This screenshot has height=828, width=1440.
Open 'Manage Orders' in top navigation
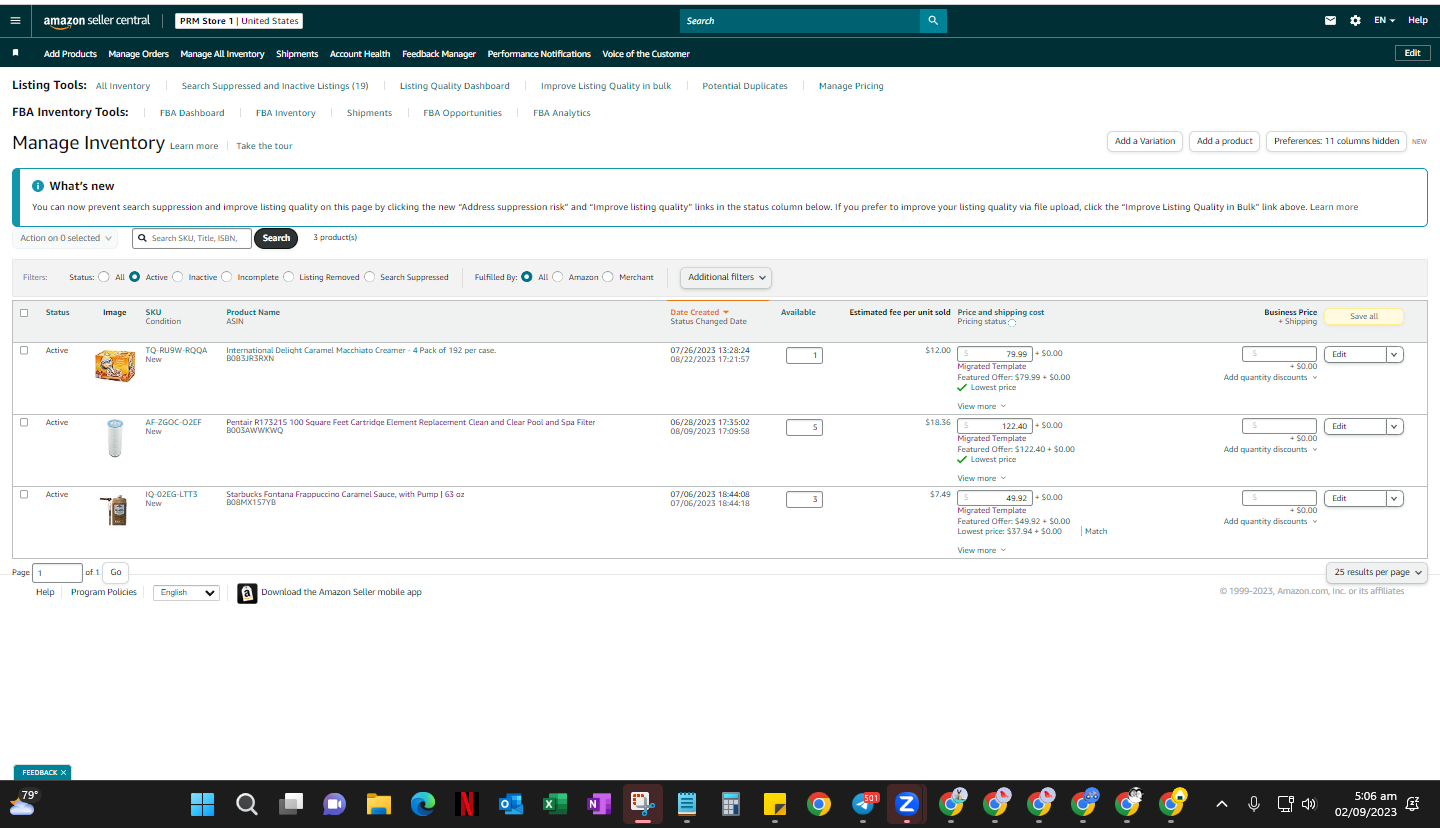click(x=138, y=54)
